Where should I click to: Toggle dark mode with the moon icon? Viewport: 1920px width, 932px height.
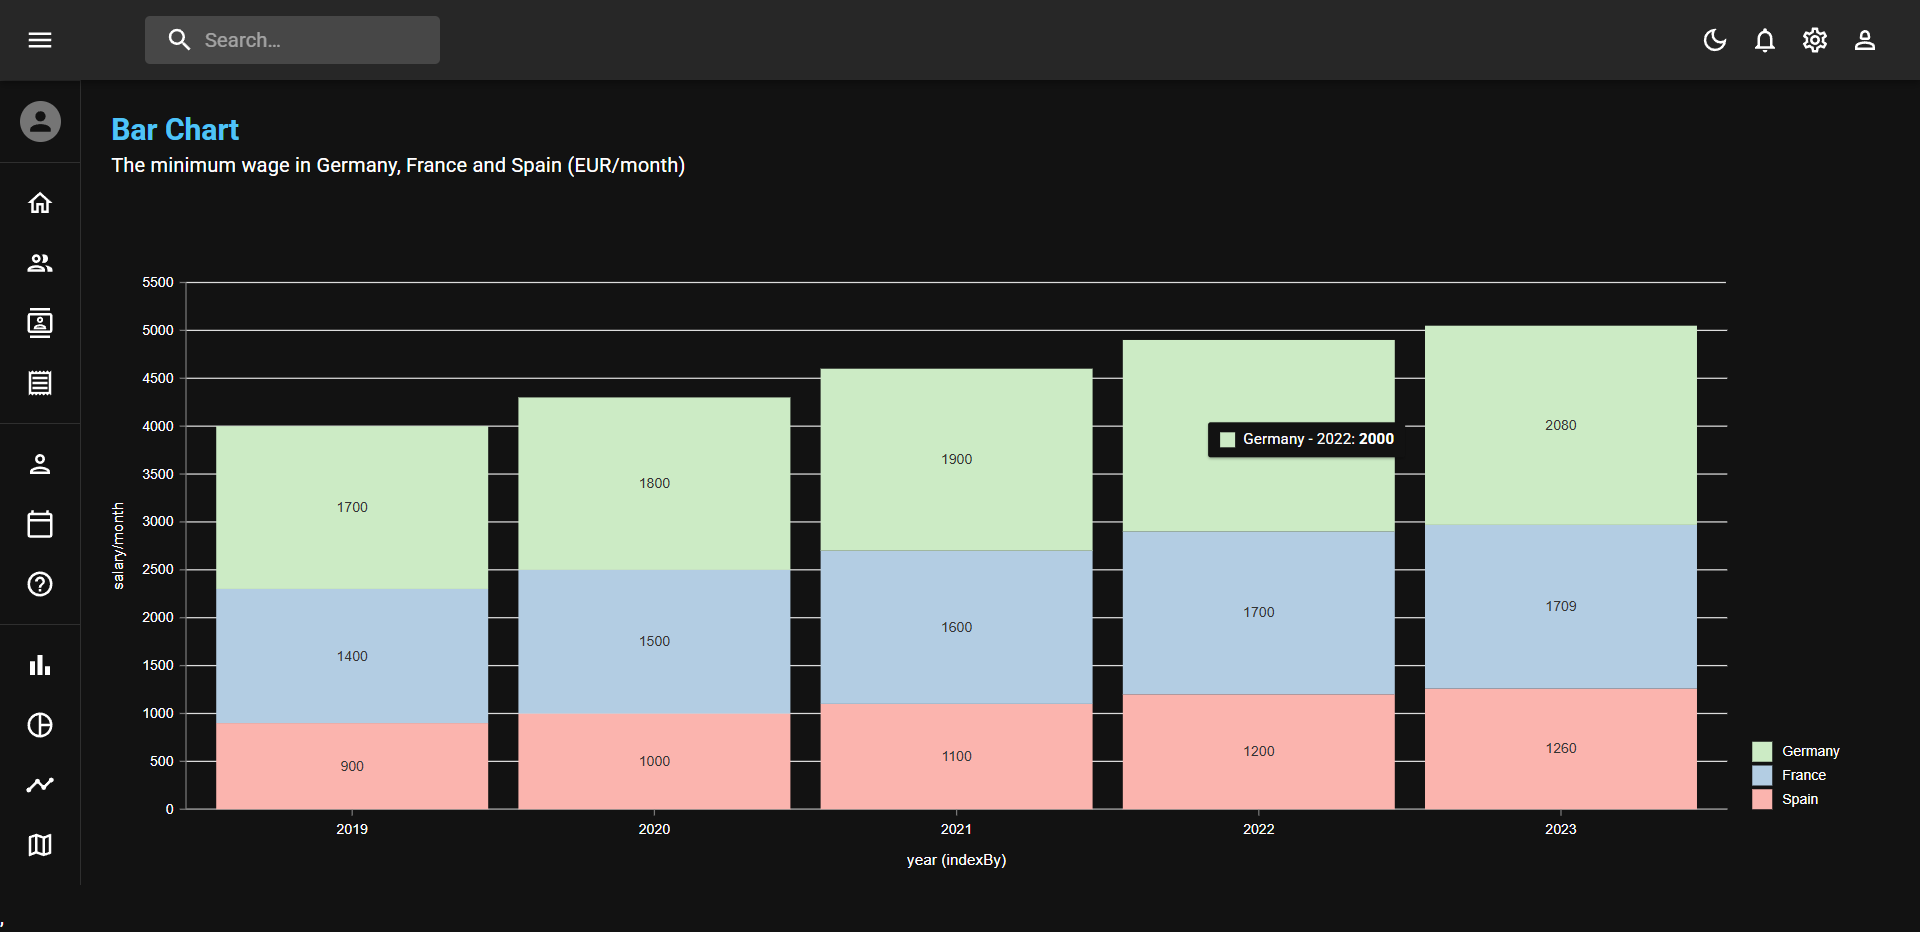point(1715,40)
